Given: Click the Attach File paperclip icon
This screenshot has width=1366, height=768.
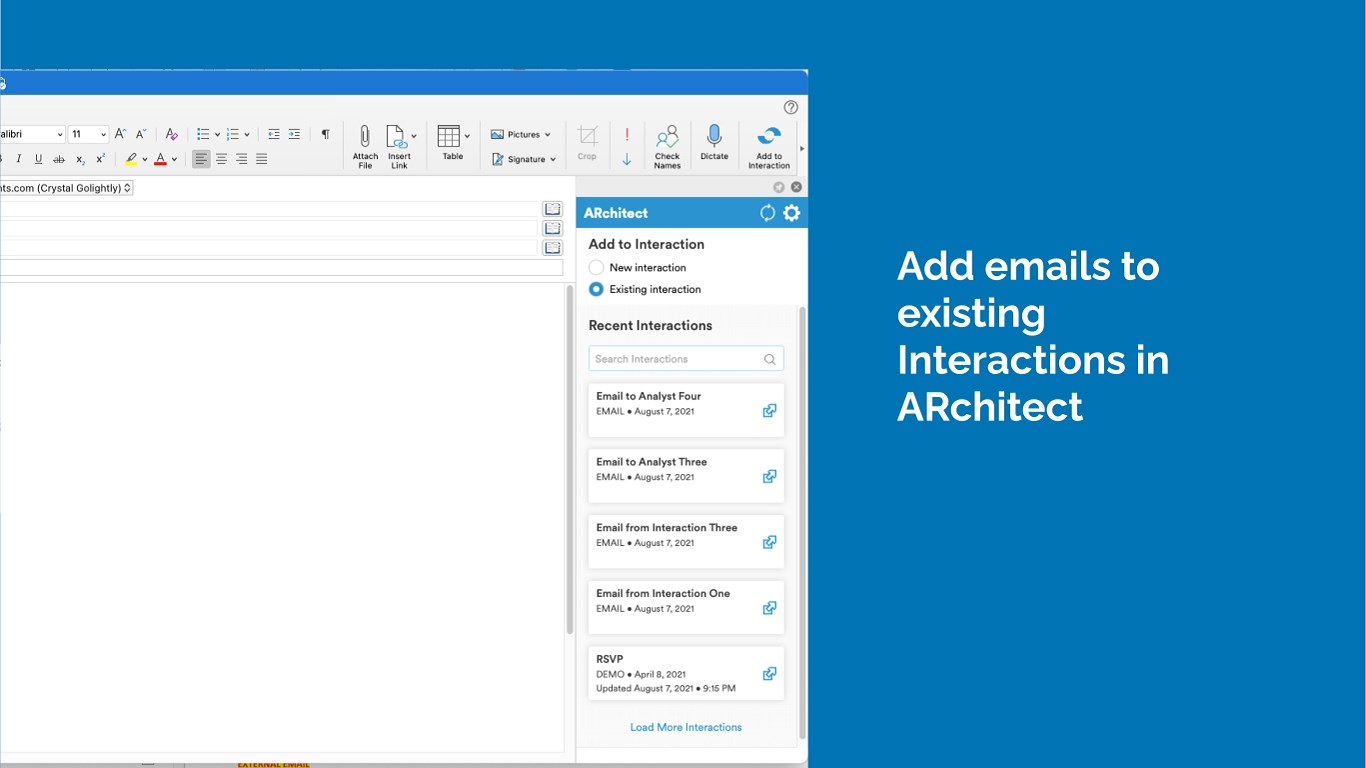Looking at the screenshot, I should 365,137.
